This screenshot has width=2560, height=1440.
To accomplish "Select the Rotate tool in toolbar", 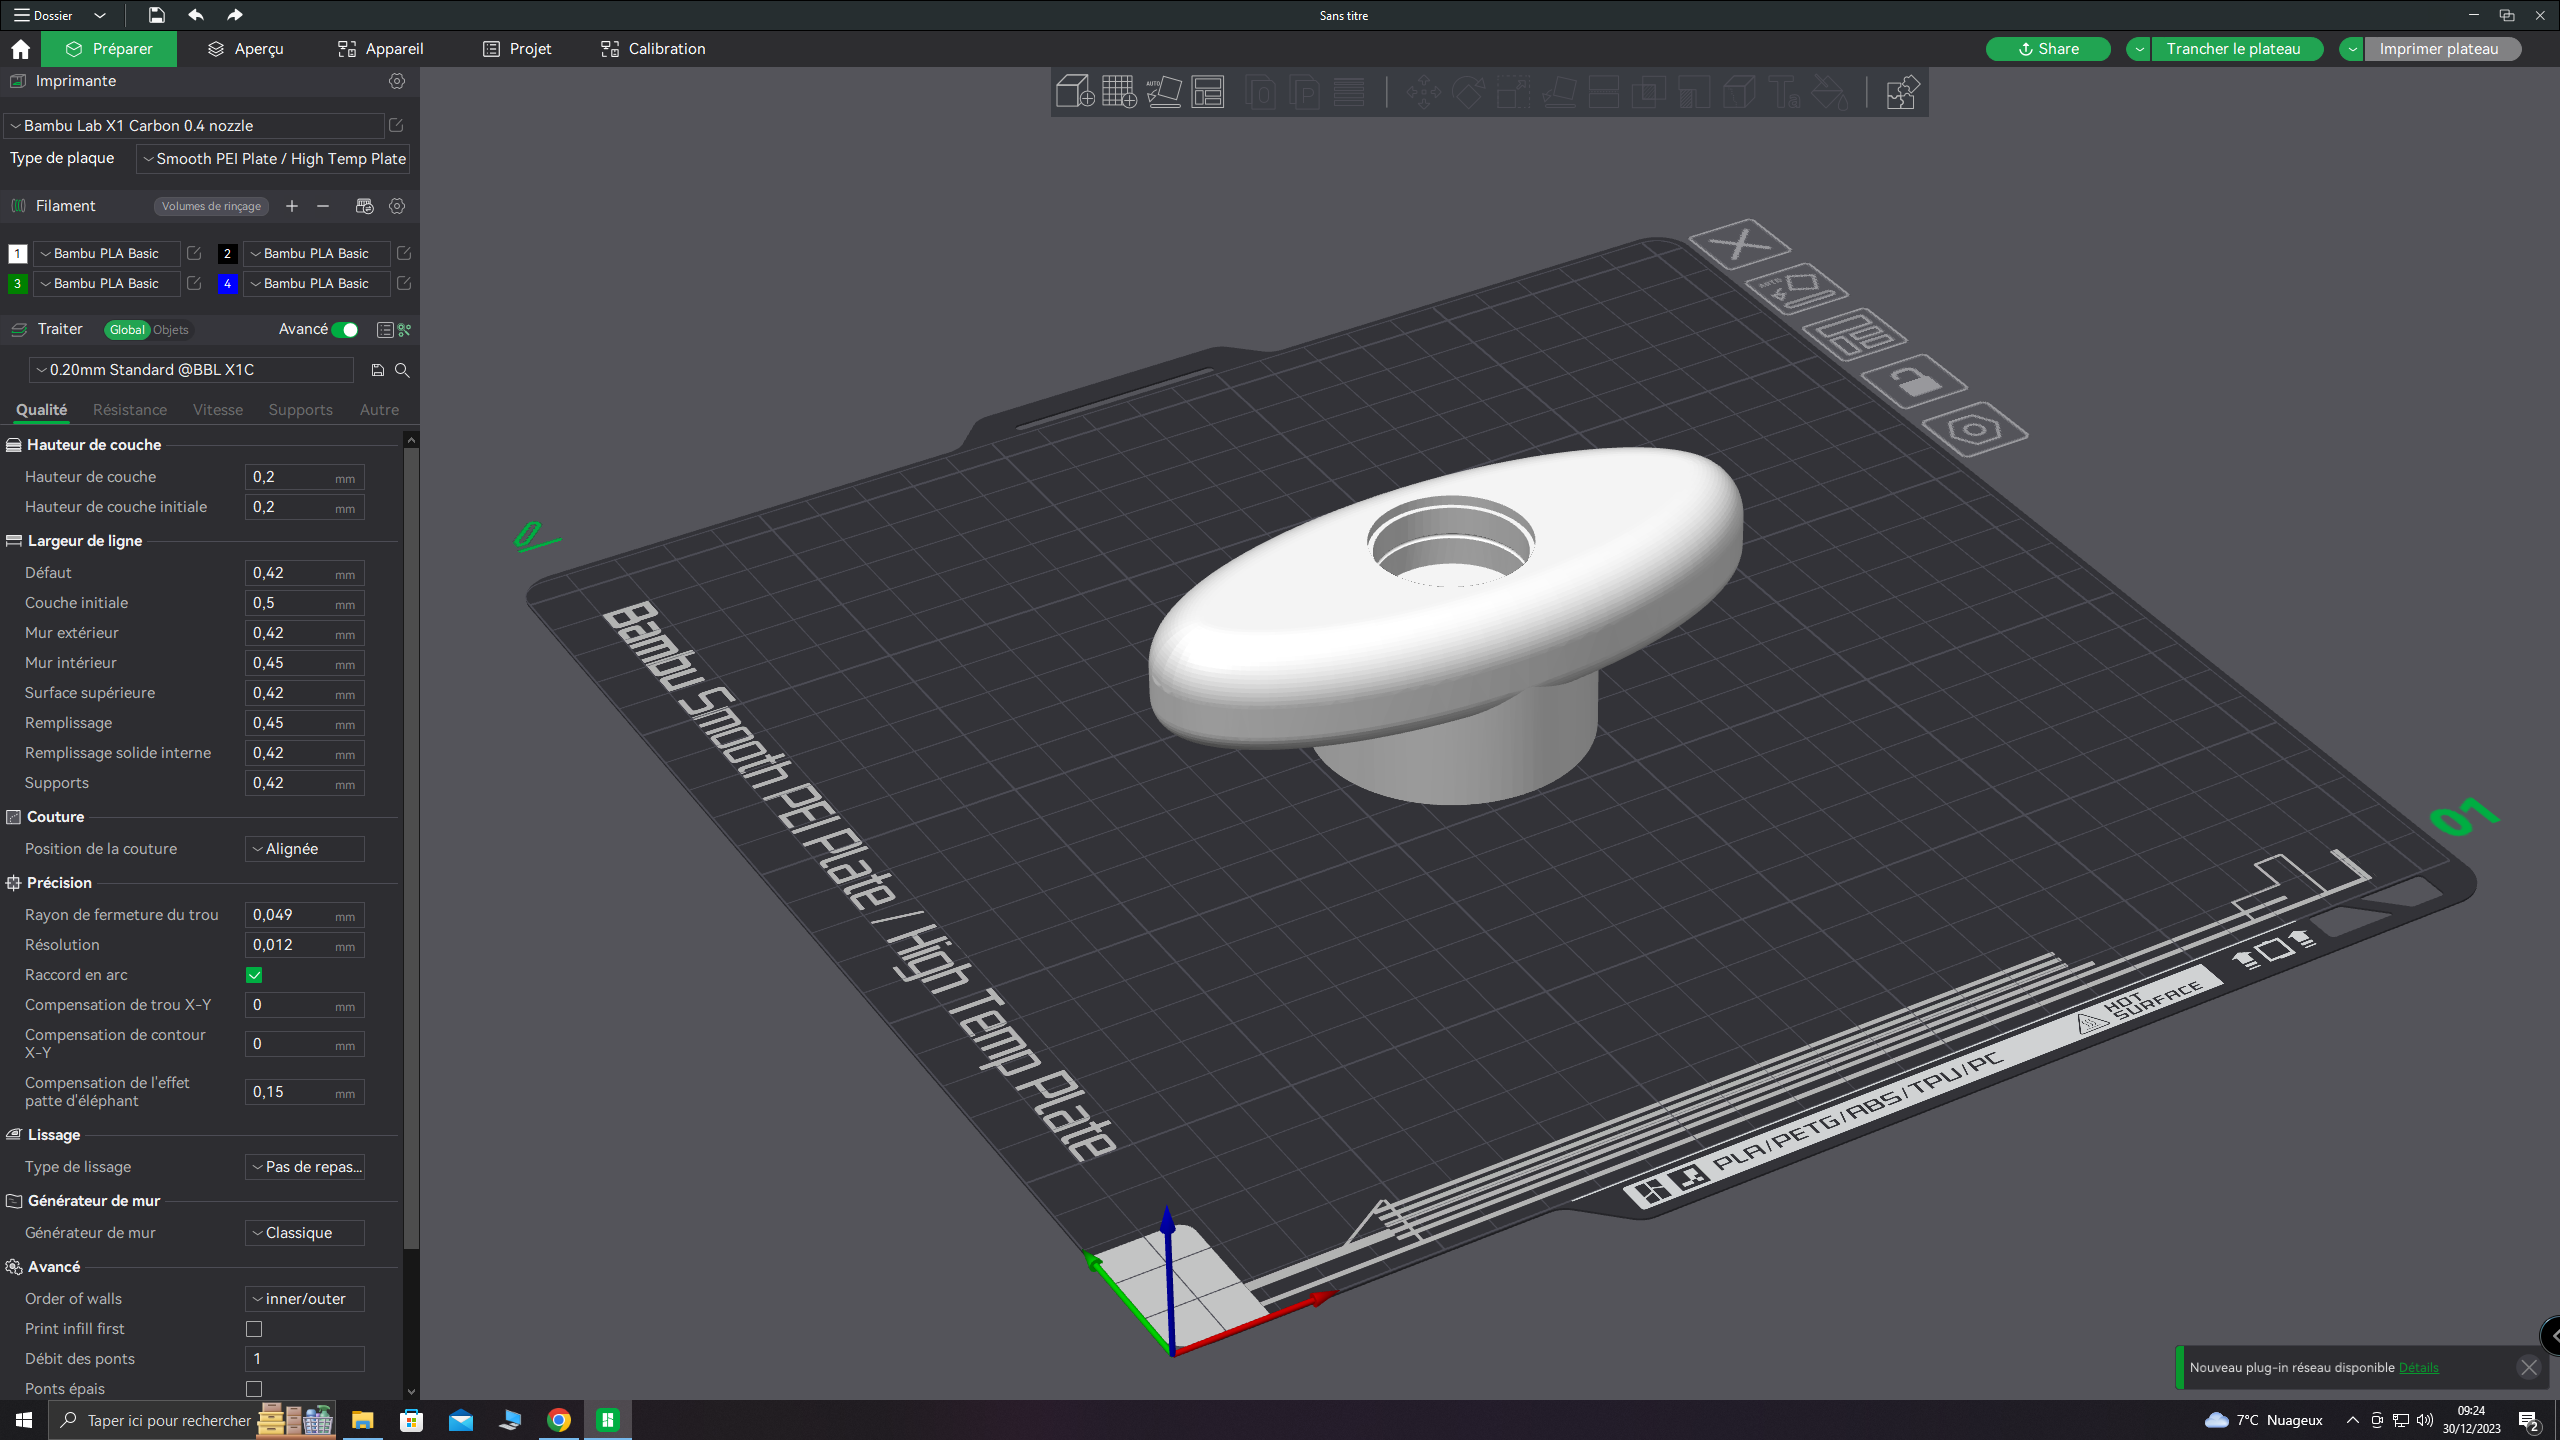I will point(1468,92).
